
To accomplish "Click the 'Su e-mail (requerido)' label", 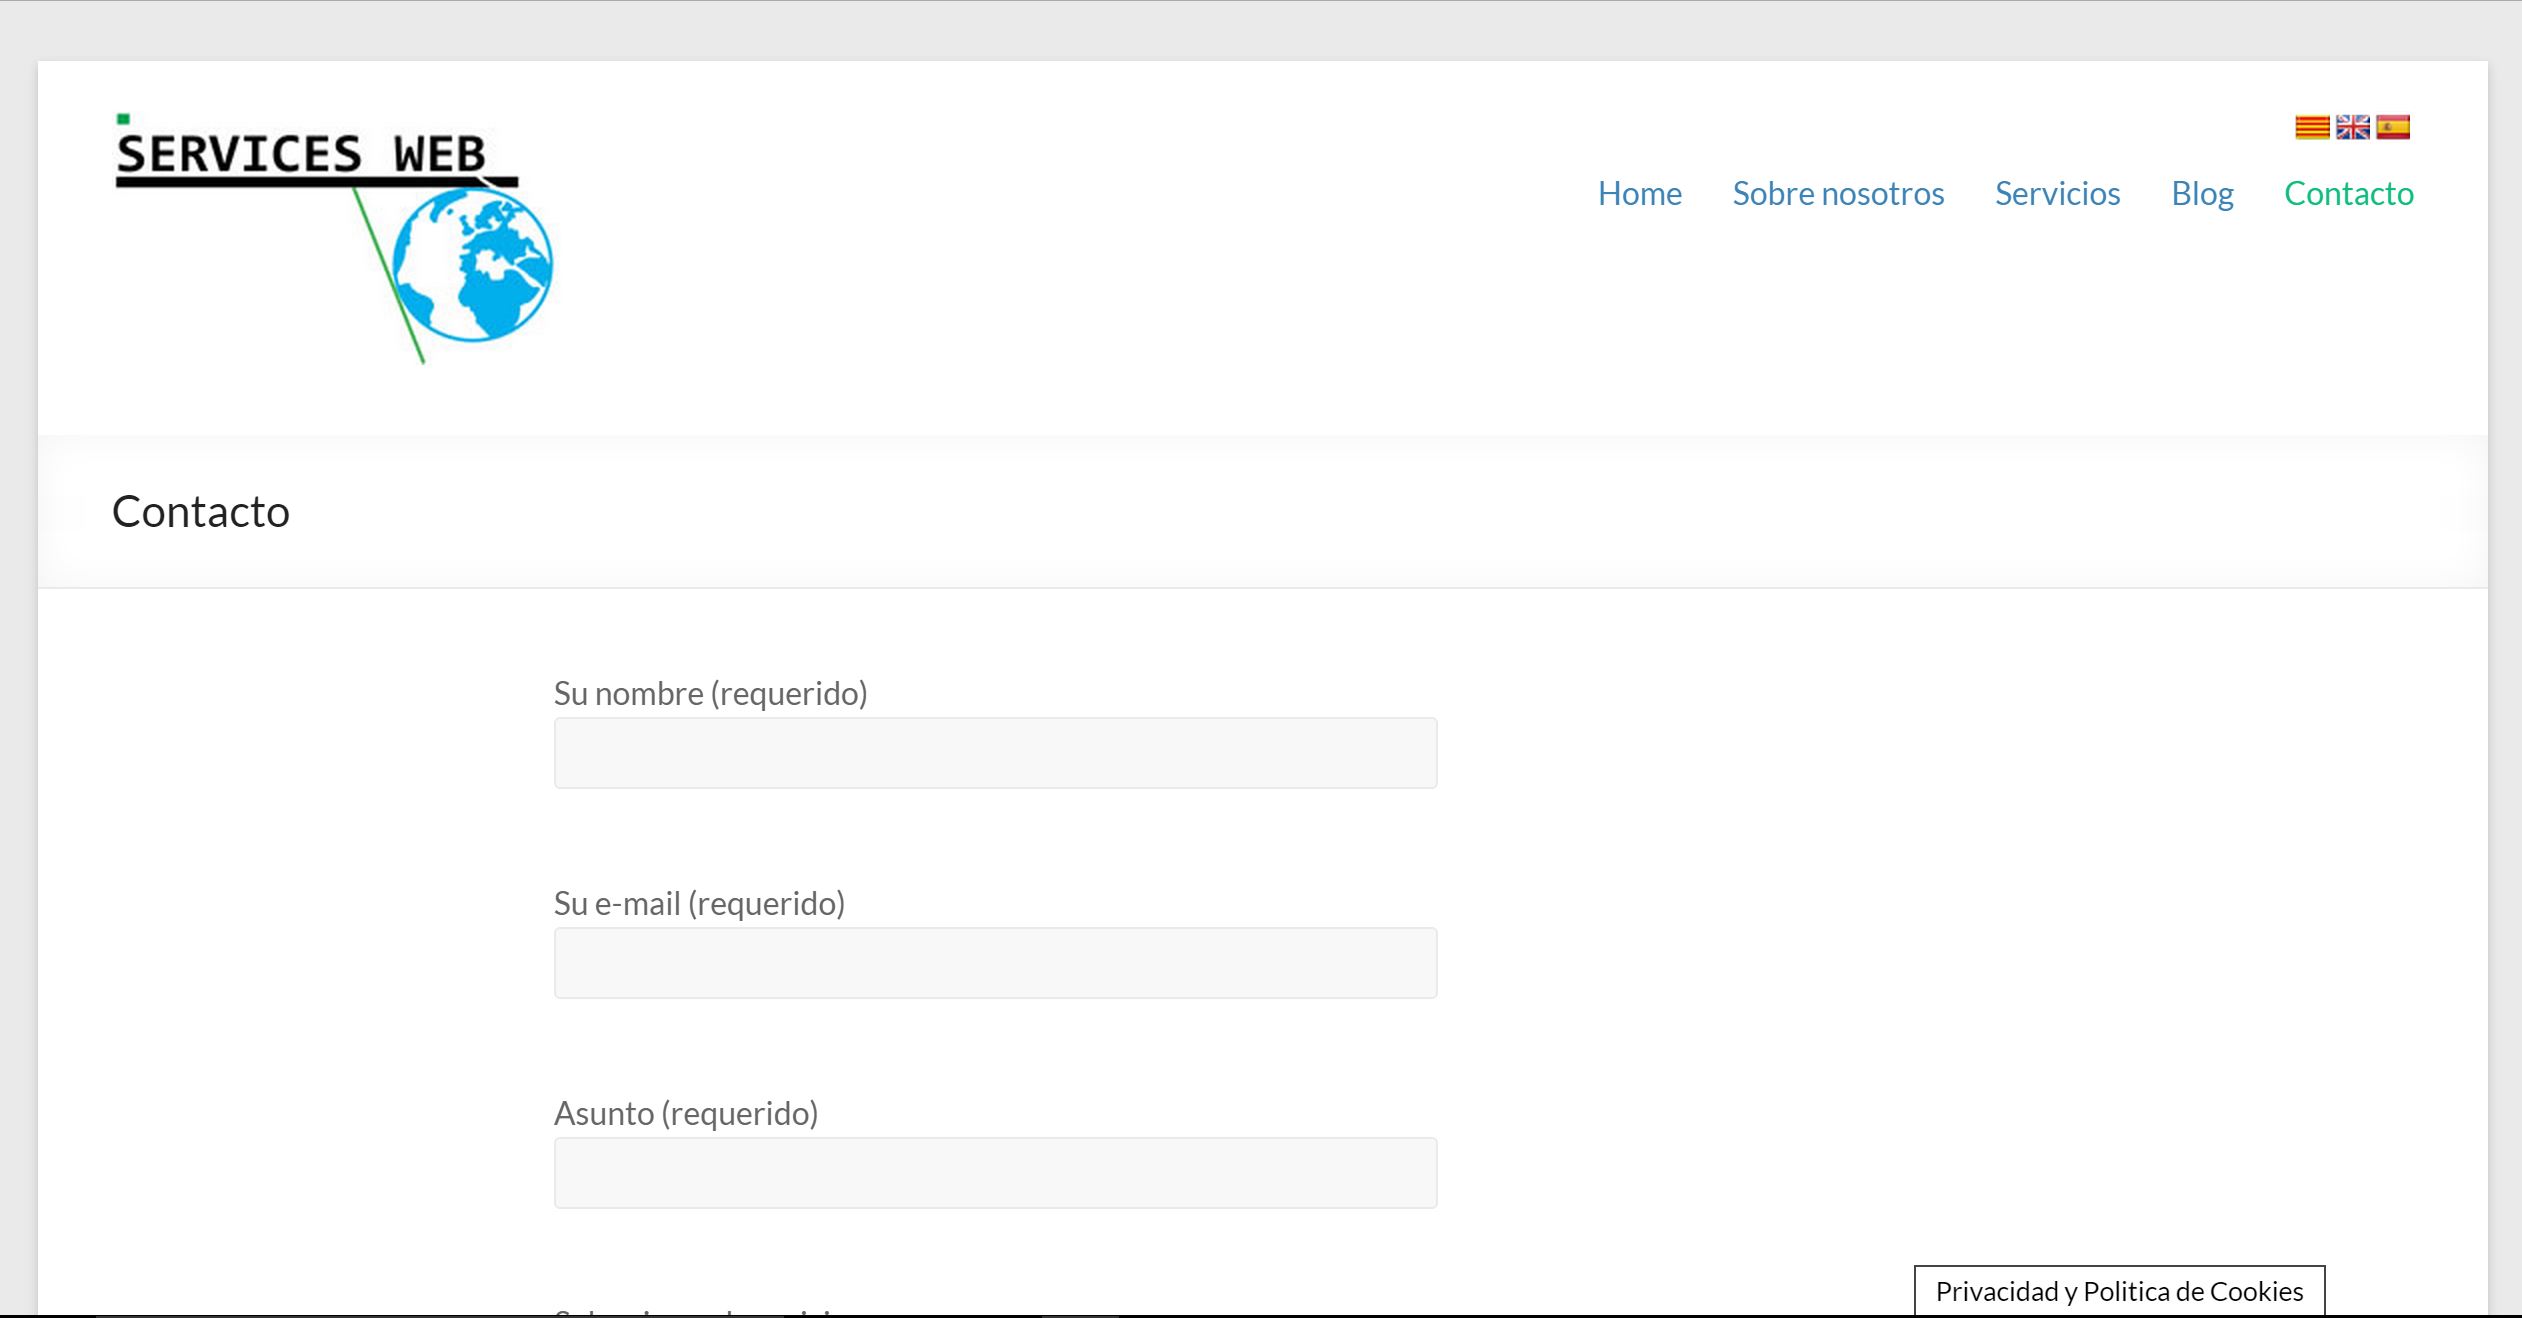I will (699, 903).
